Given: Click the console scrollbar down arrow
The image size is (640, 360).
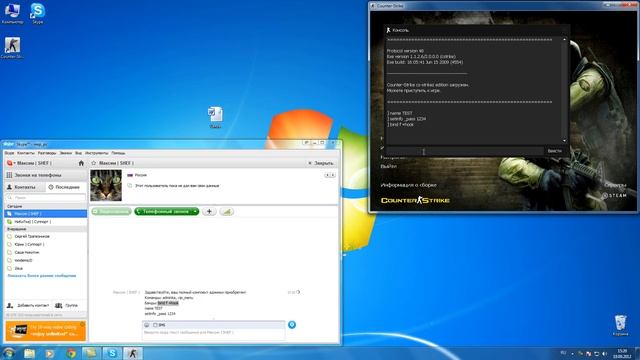Looking at the screenshot, I should click(x=564, y=141).
